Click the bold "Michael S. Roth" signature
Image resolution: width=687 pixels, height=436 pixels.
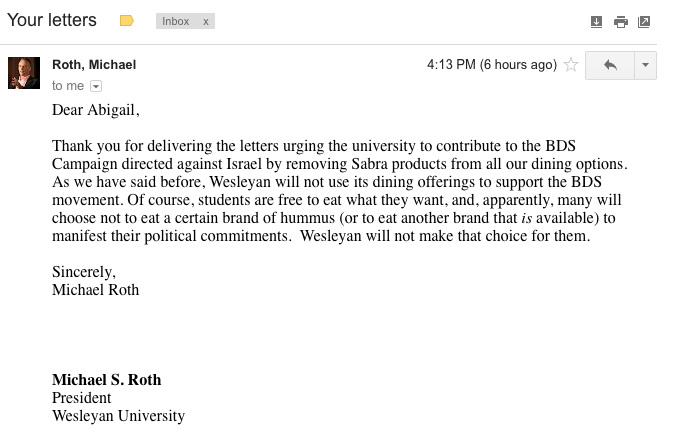[x=106, y=379]
